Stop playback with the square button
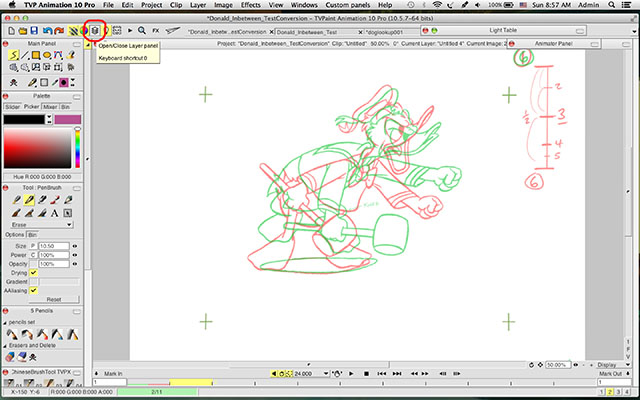 click(x=366, y=373)
